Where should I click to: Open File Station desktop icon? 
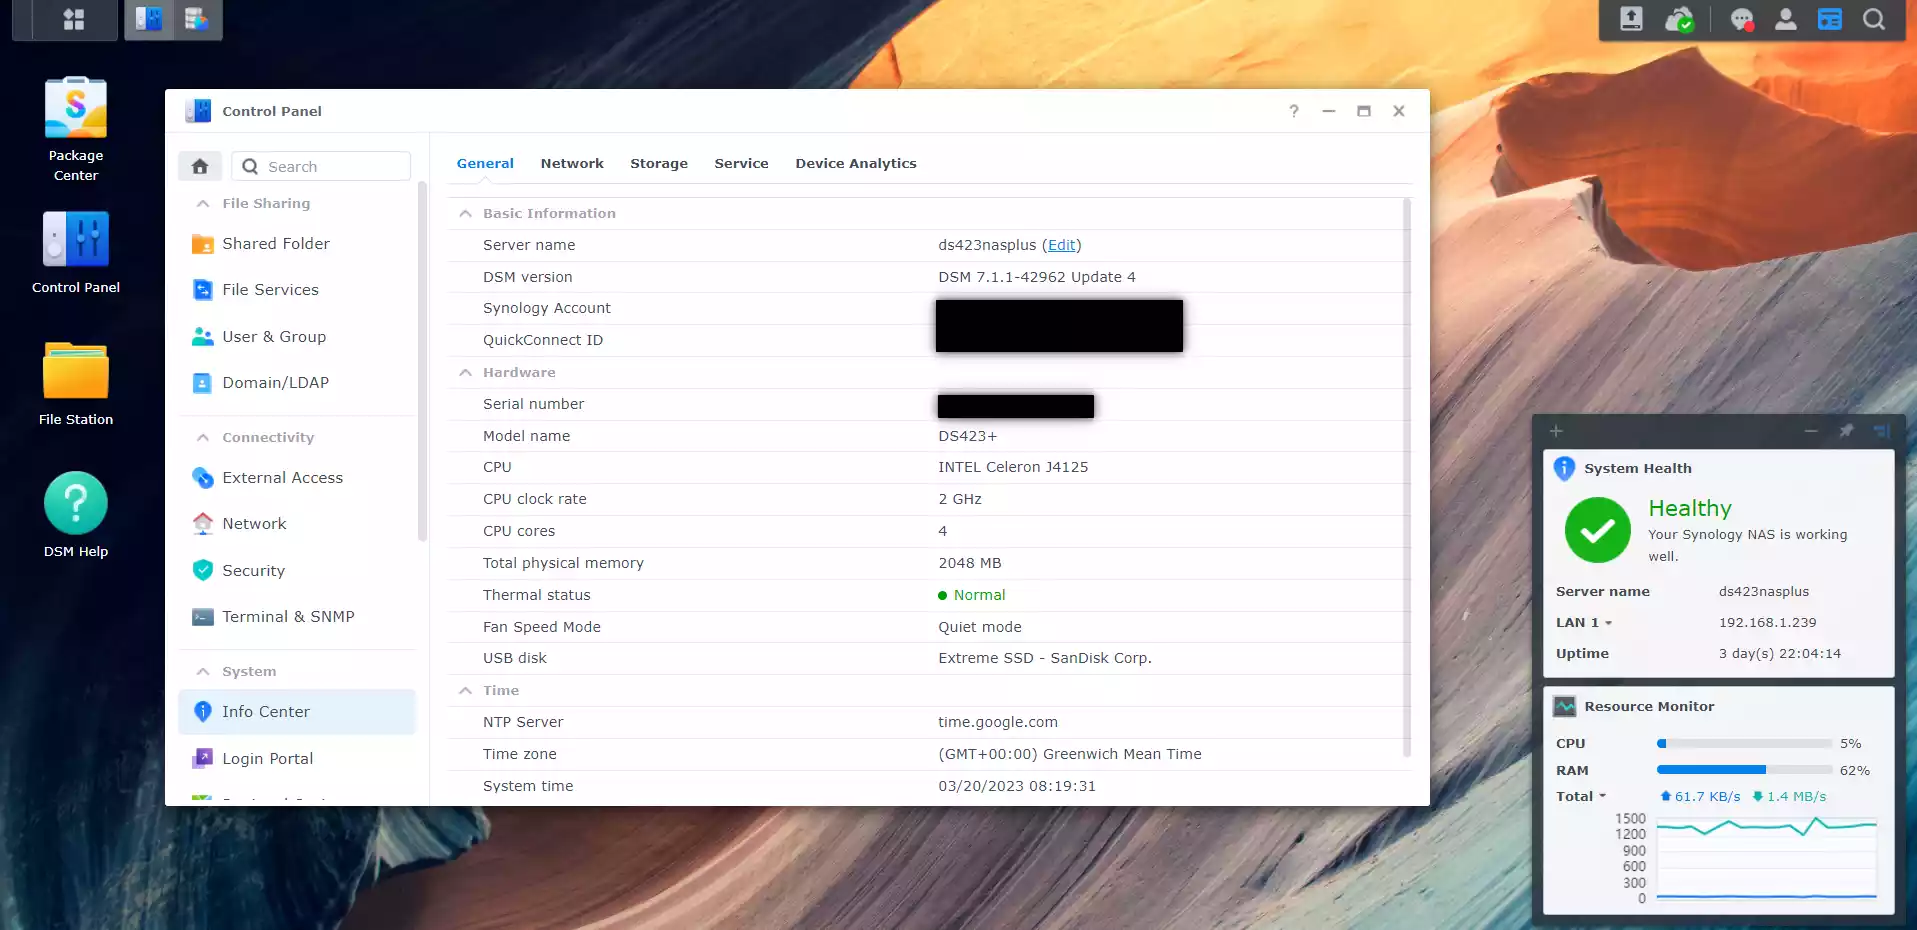point(76,384)
